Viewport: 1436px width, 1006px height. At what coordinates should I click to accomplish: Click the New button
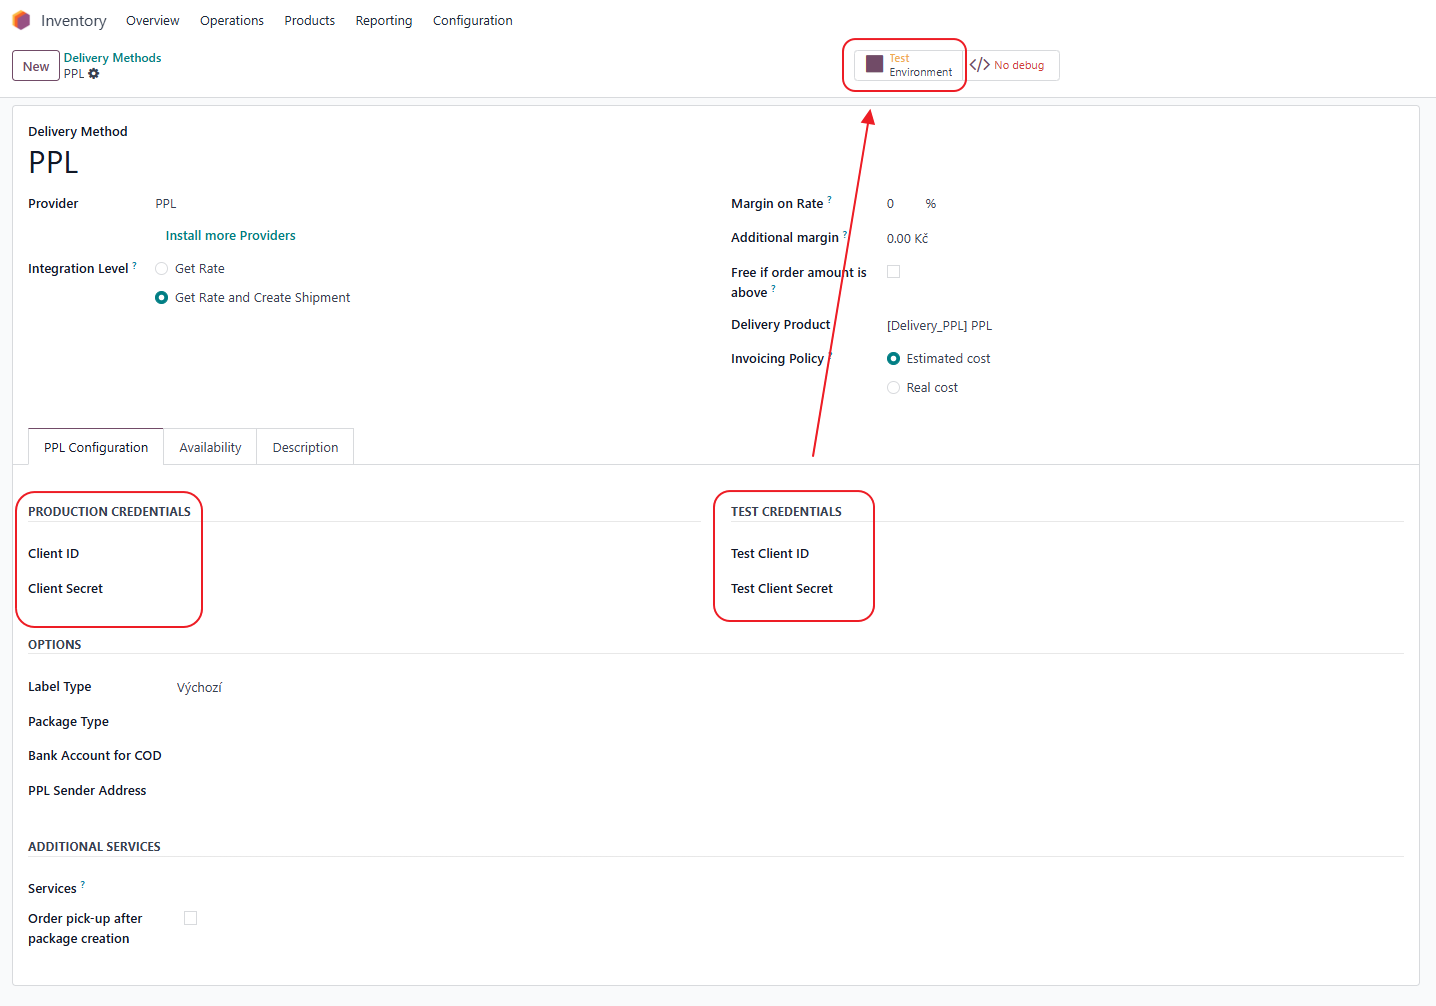[x=36, y=66]
